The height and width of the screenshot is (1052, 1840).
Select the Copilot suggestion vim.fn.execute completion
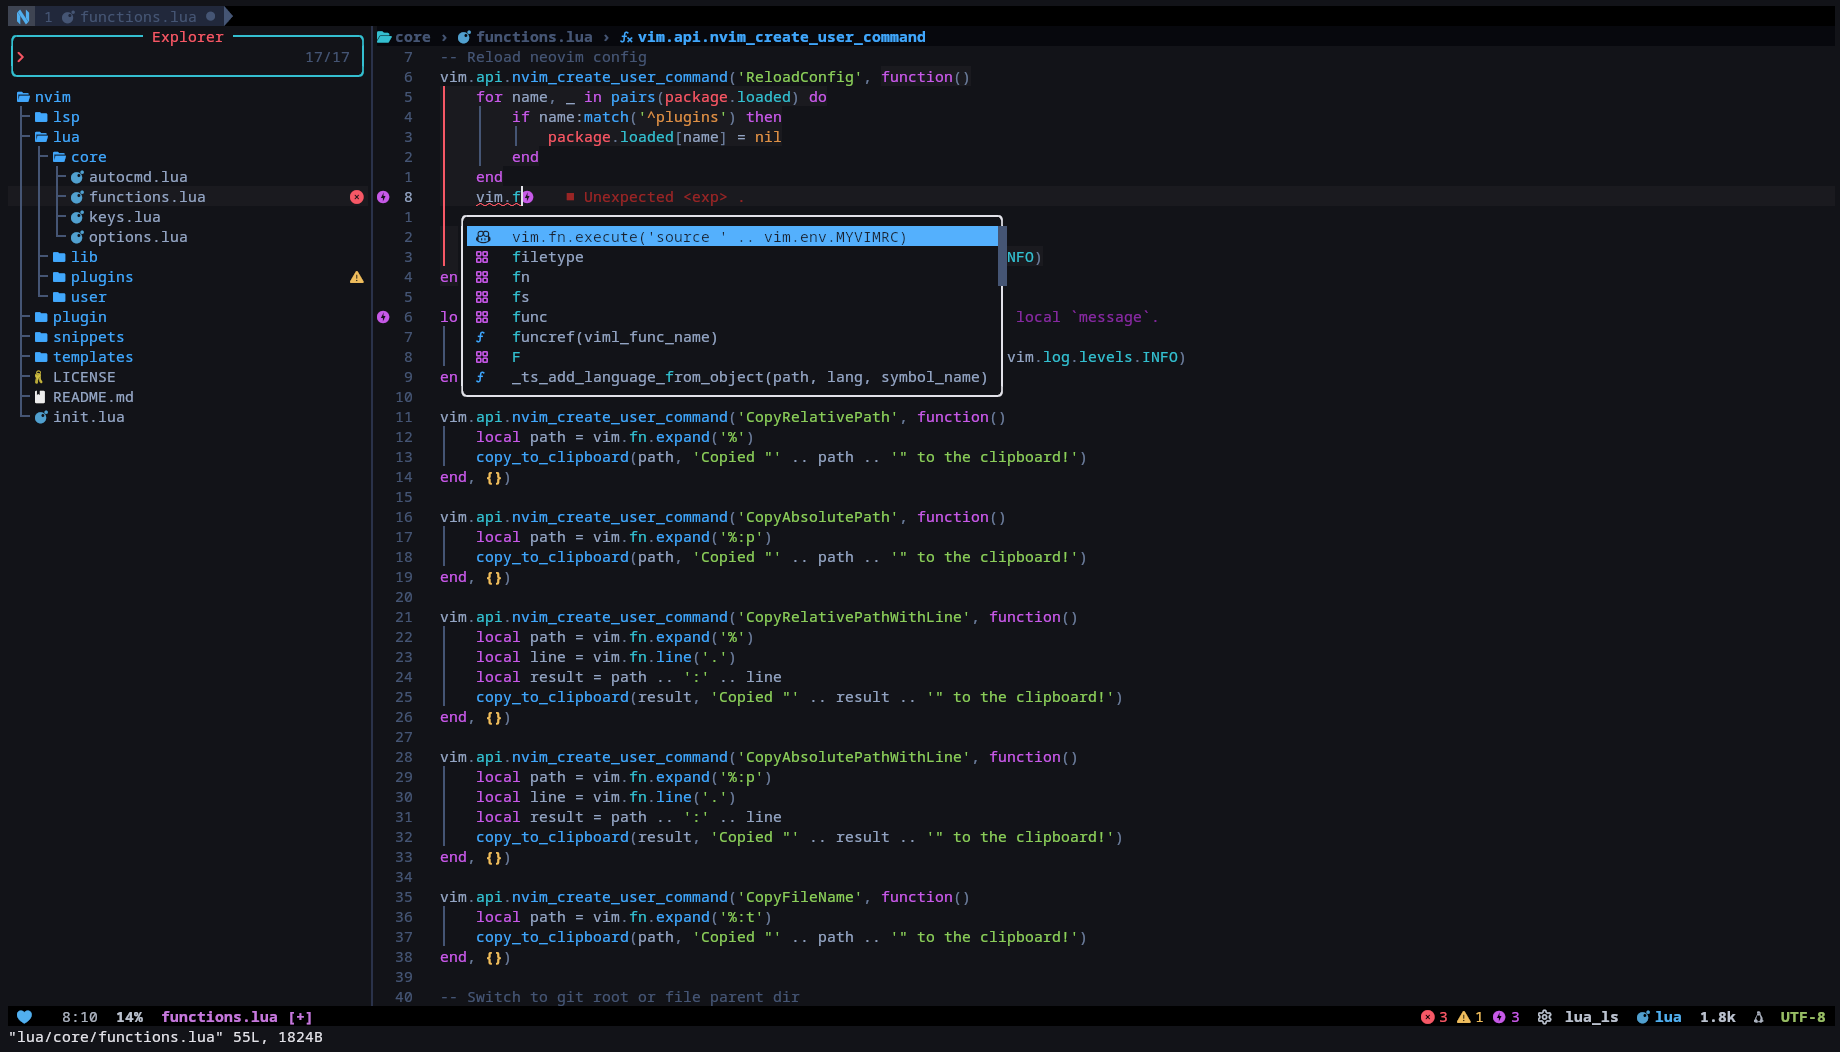coord(732,237)
